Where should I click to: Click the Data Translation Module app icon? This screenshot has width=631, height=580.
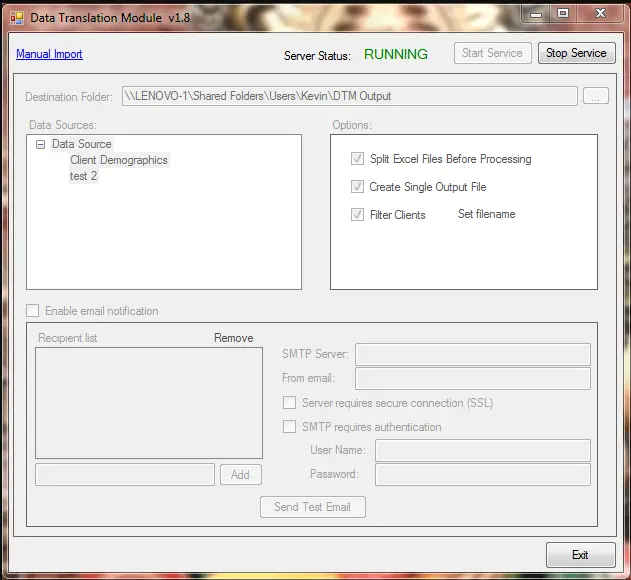coord(17,18)
